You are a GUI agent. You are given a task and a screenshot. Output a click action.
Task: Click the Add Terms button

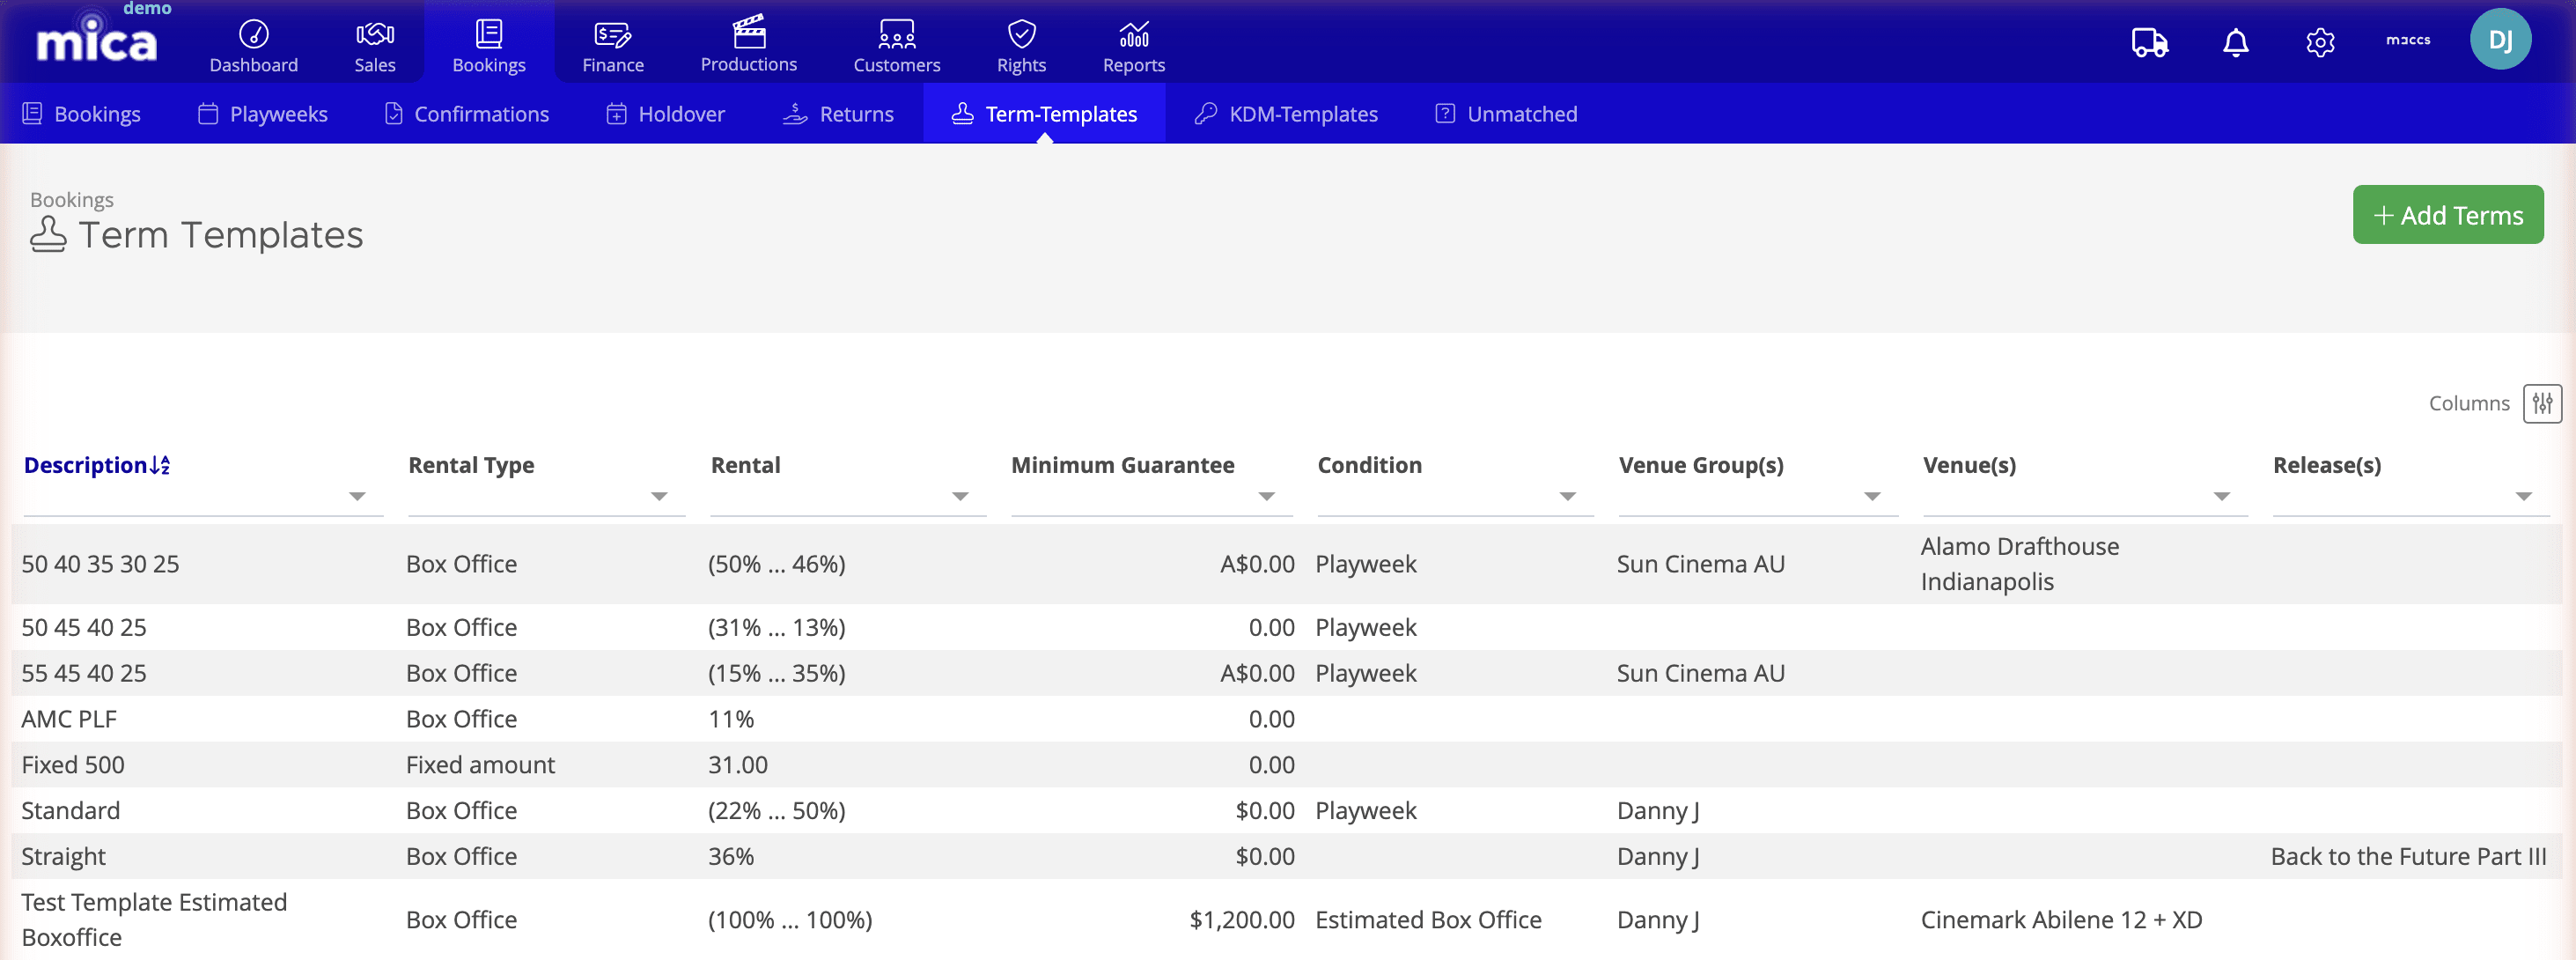click(x=2447, y=214)
